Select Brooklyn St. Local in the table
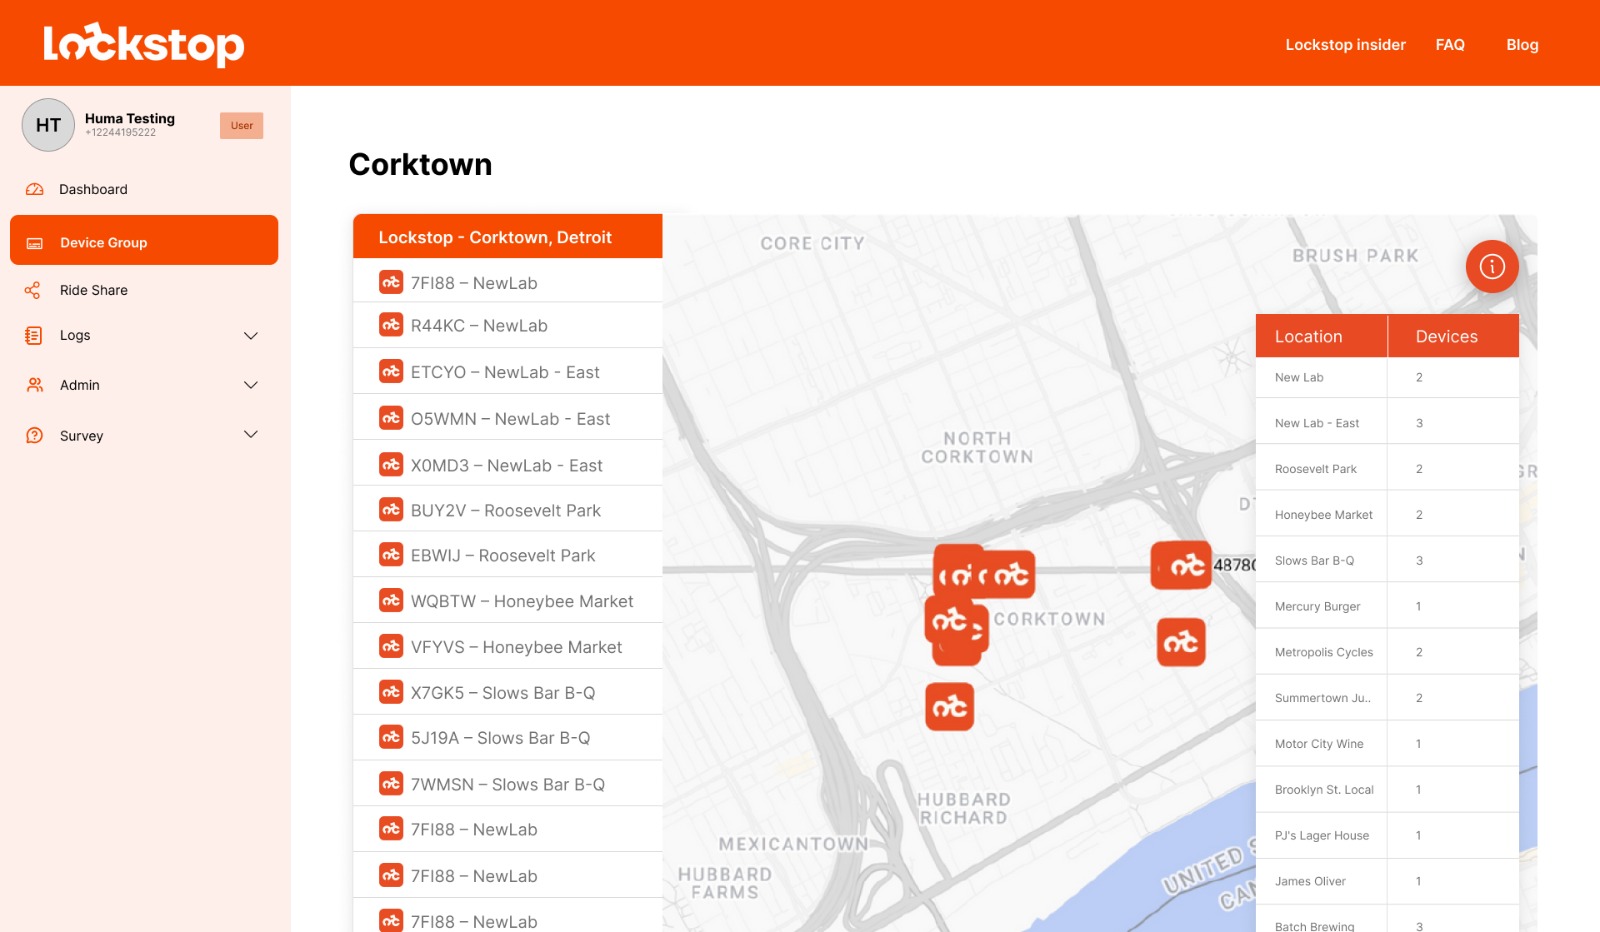This screenshot has width=1600, height=932. 1324,790
